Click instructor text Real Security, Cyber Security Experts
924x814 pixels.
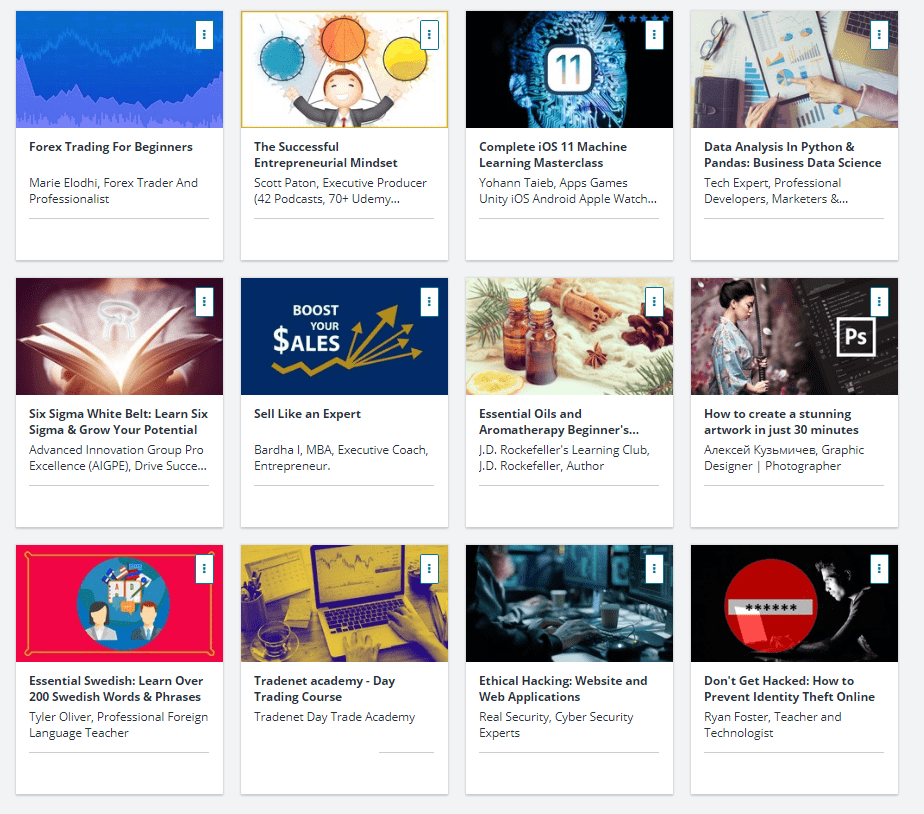tap(556, 725)
